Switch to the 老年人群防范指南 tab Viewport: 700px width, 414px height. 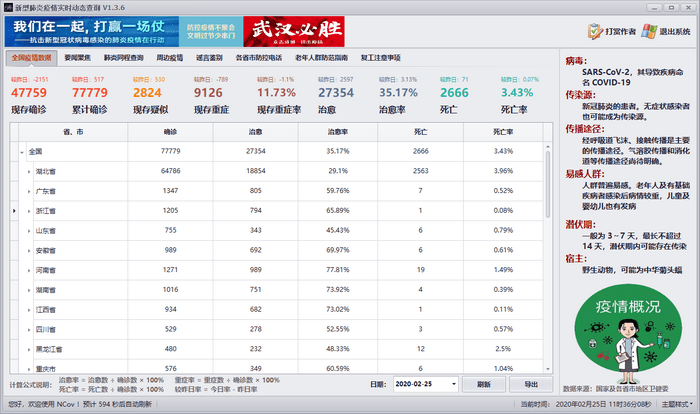321,58
